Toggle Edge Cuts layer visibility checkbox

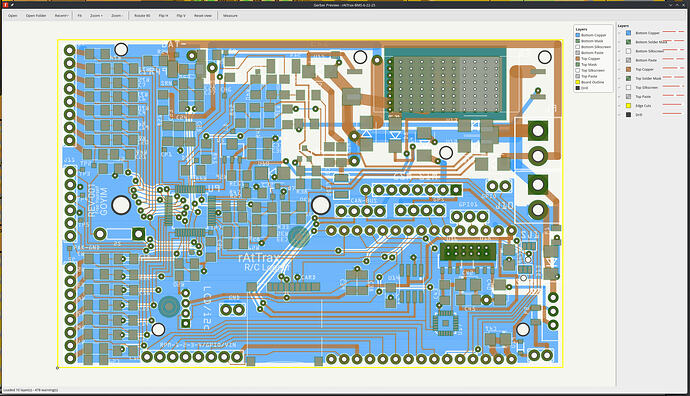(620, 106)
